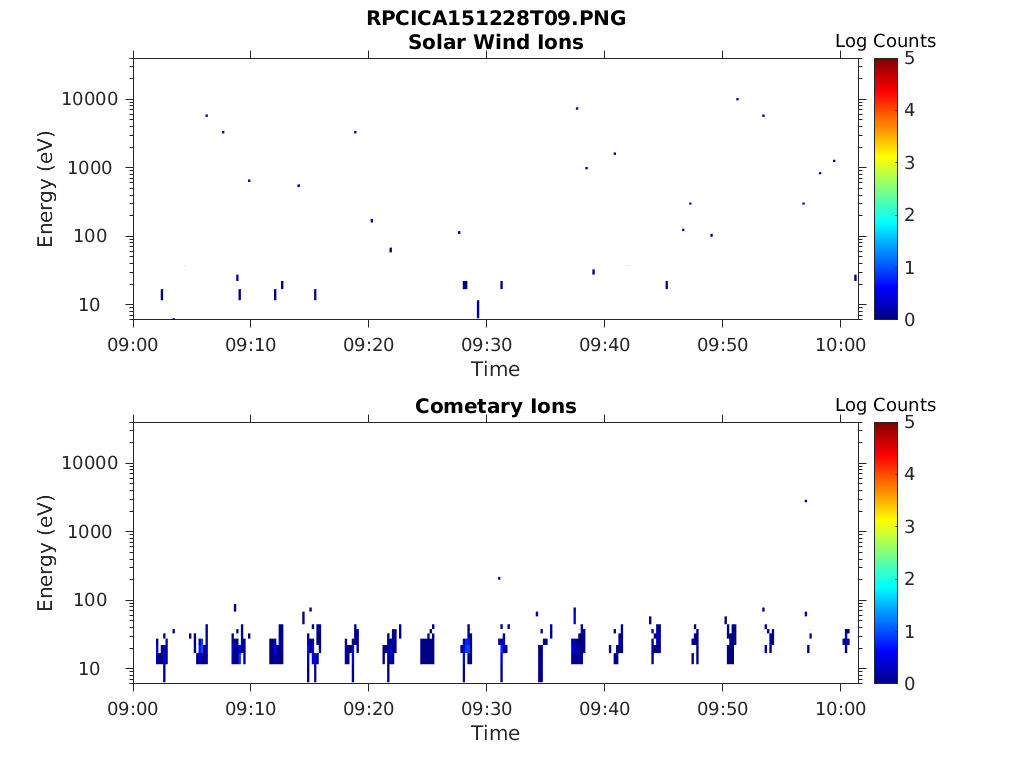The height and width of the screenshot is (768, 1024).
Task: Click the 09:40 tick label of the Cometary plot
Action: tap(605, 709)
